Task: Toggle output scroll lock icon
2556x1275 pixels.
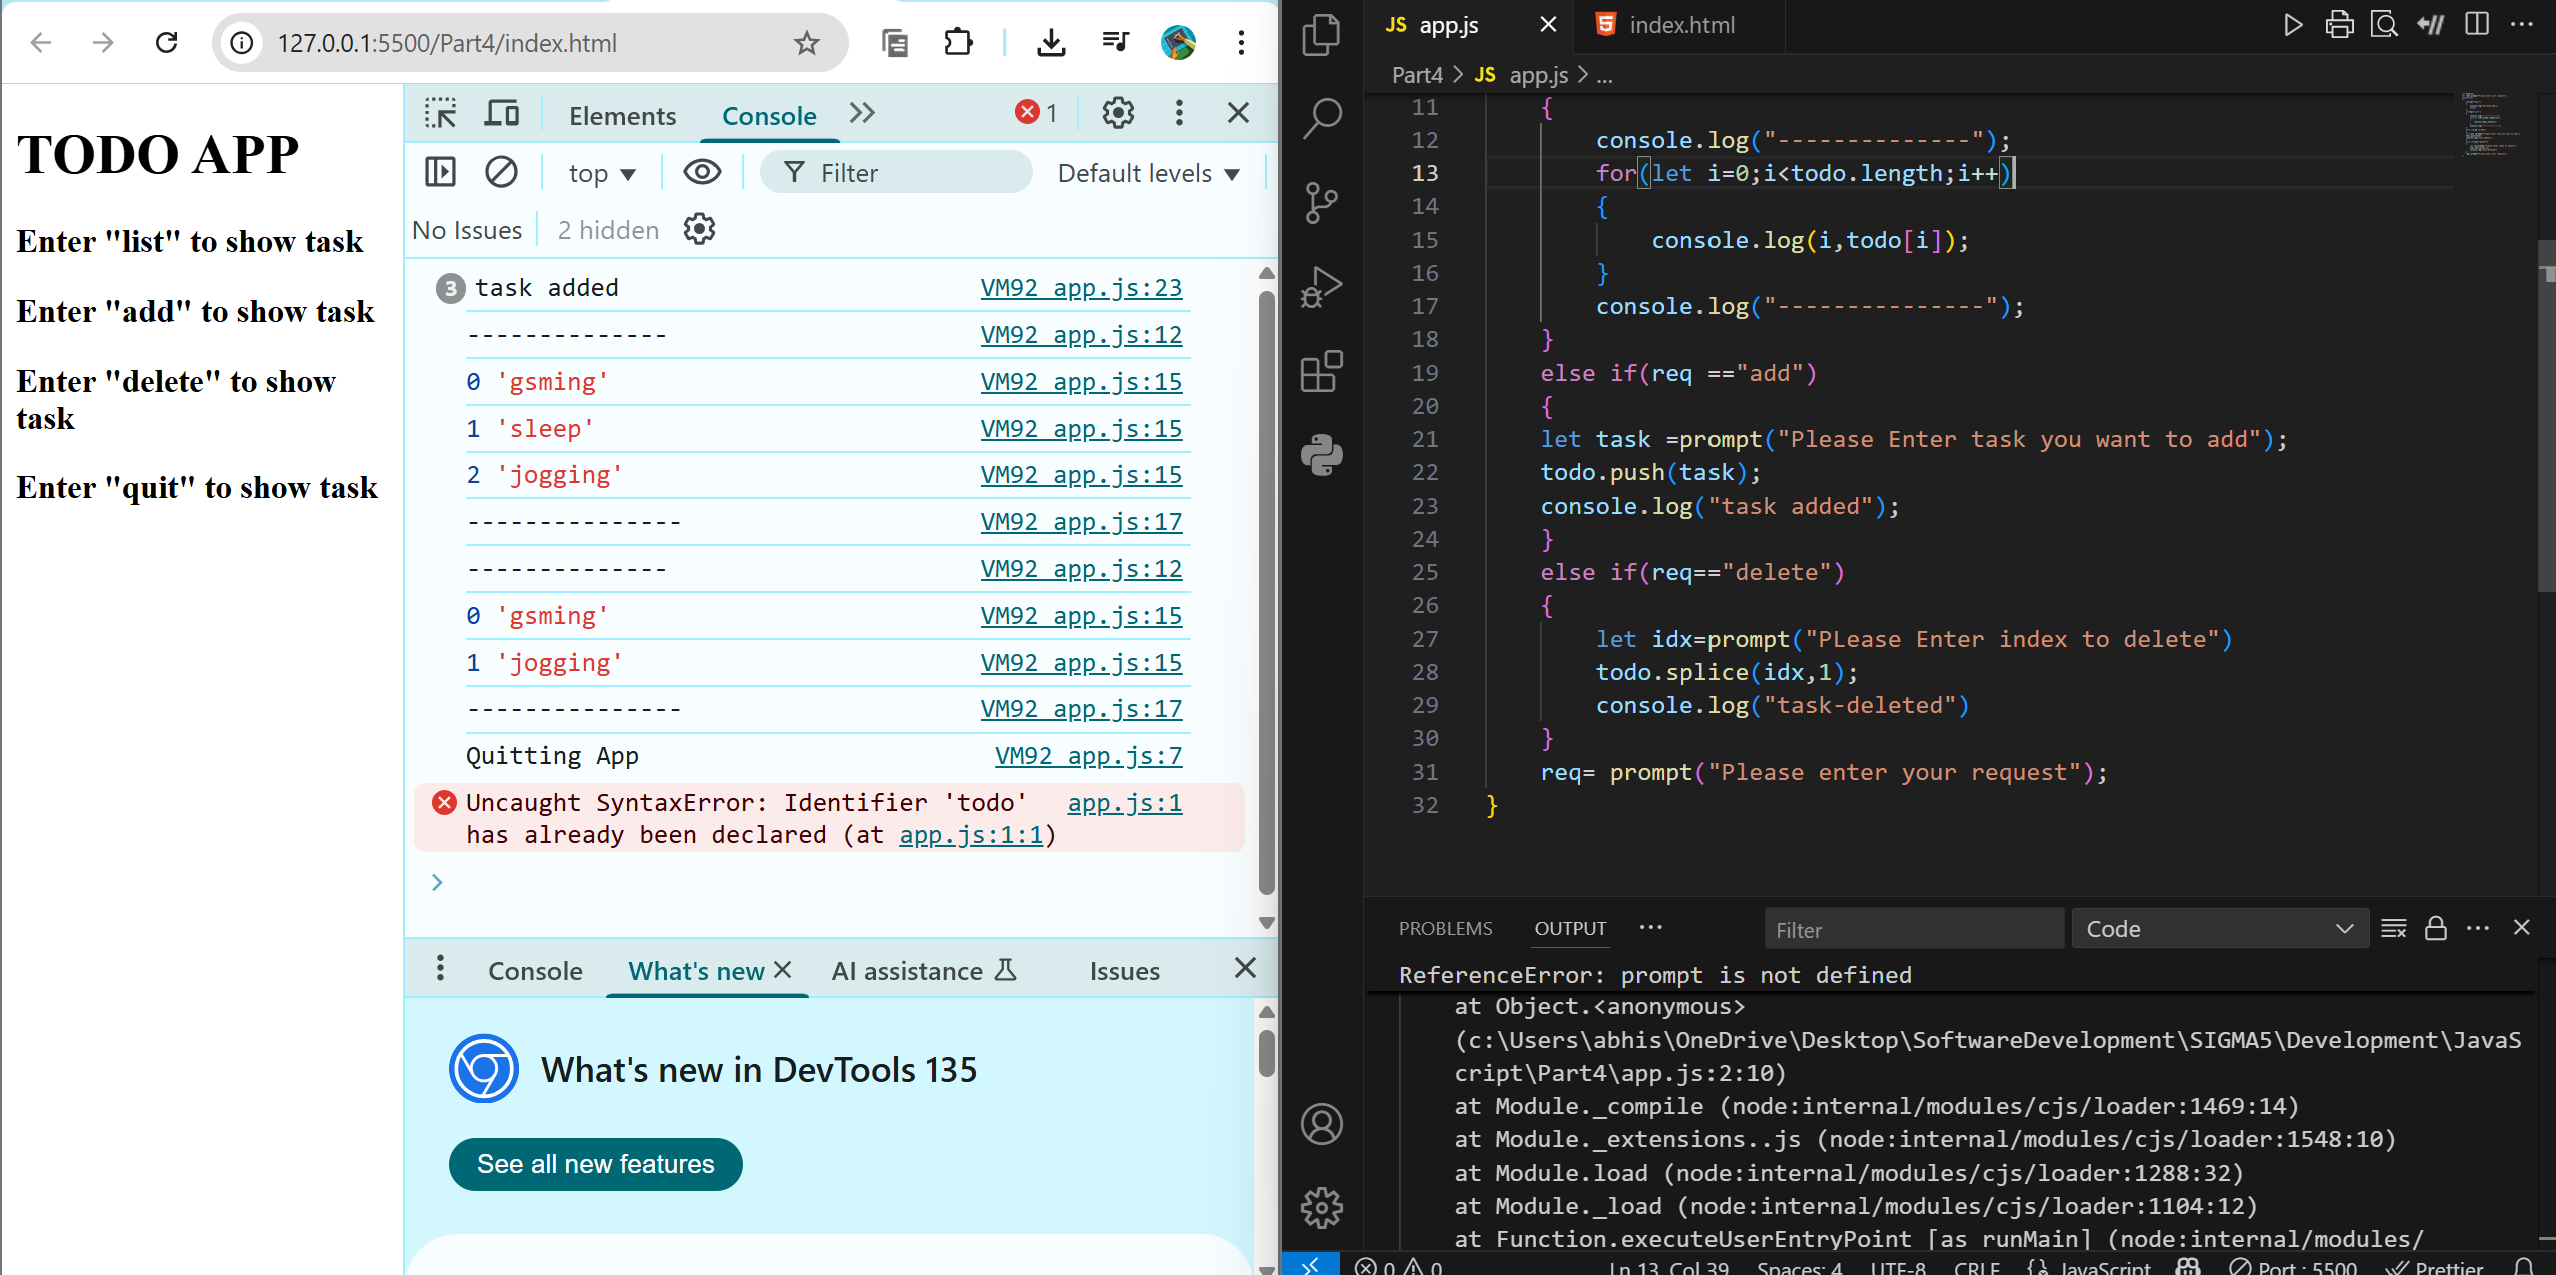Action: coord(2436,929)
